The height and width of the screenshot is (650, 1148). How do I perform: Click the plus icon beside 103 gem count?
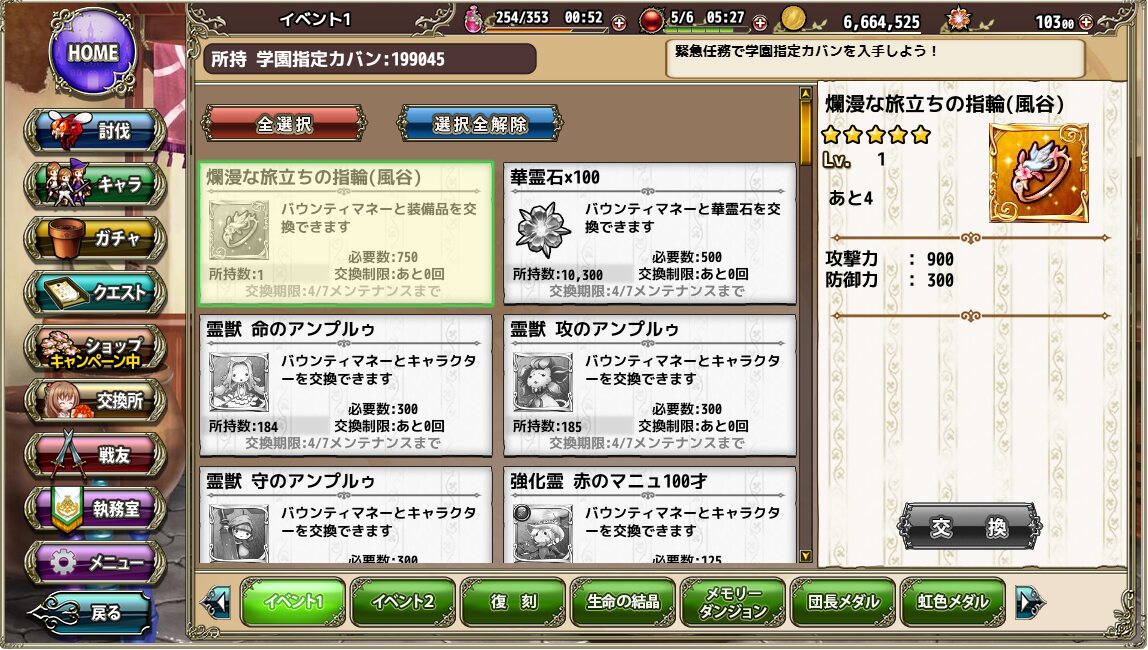point(1086,23)
